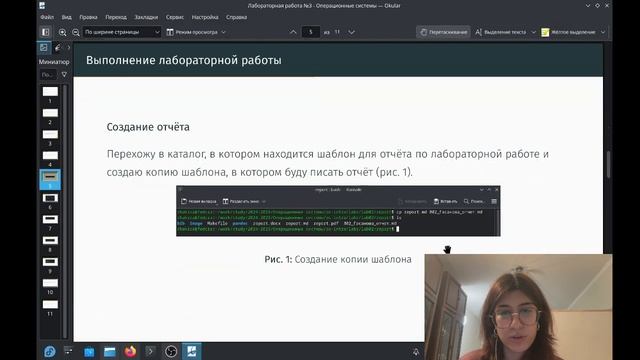The width and height of the screenshot is (640, 360).
Task: Click the 'Выполнение лабораторной работы' slide title
Action: [x=184, y=60]
